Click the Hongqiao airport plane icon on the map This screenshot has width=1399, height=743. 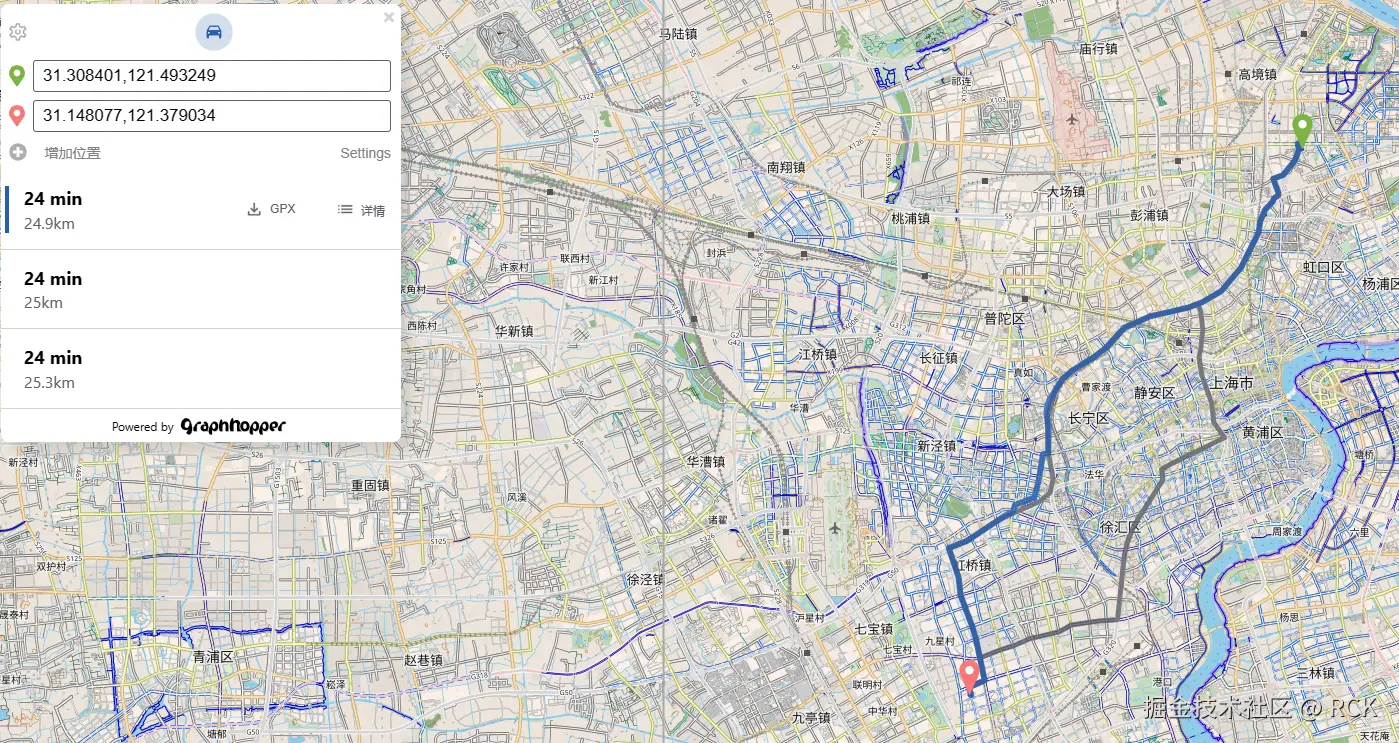click(x=835, y=528)
